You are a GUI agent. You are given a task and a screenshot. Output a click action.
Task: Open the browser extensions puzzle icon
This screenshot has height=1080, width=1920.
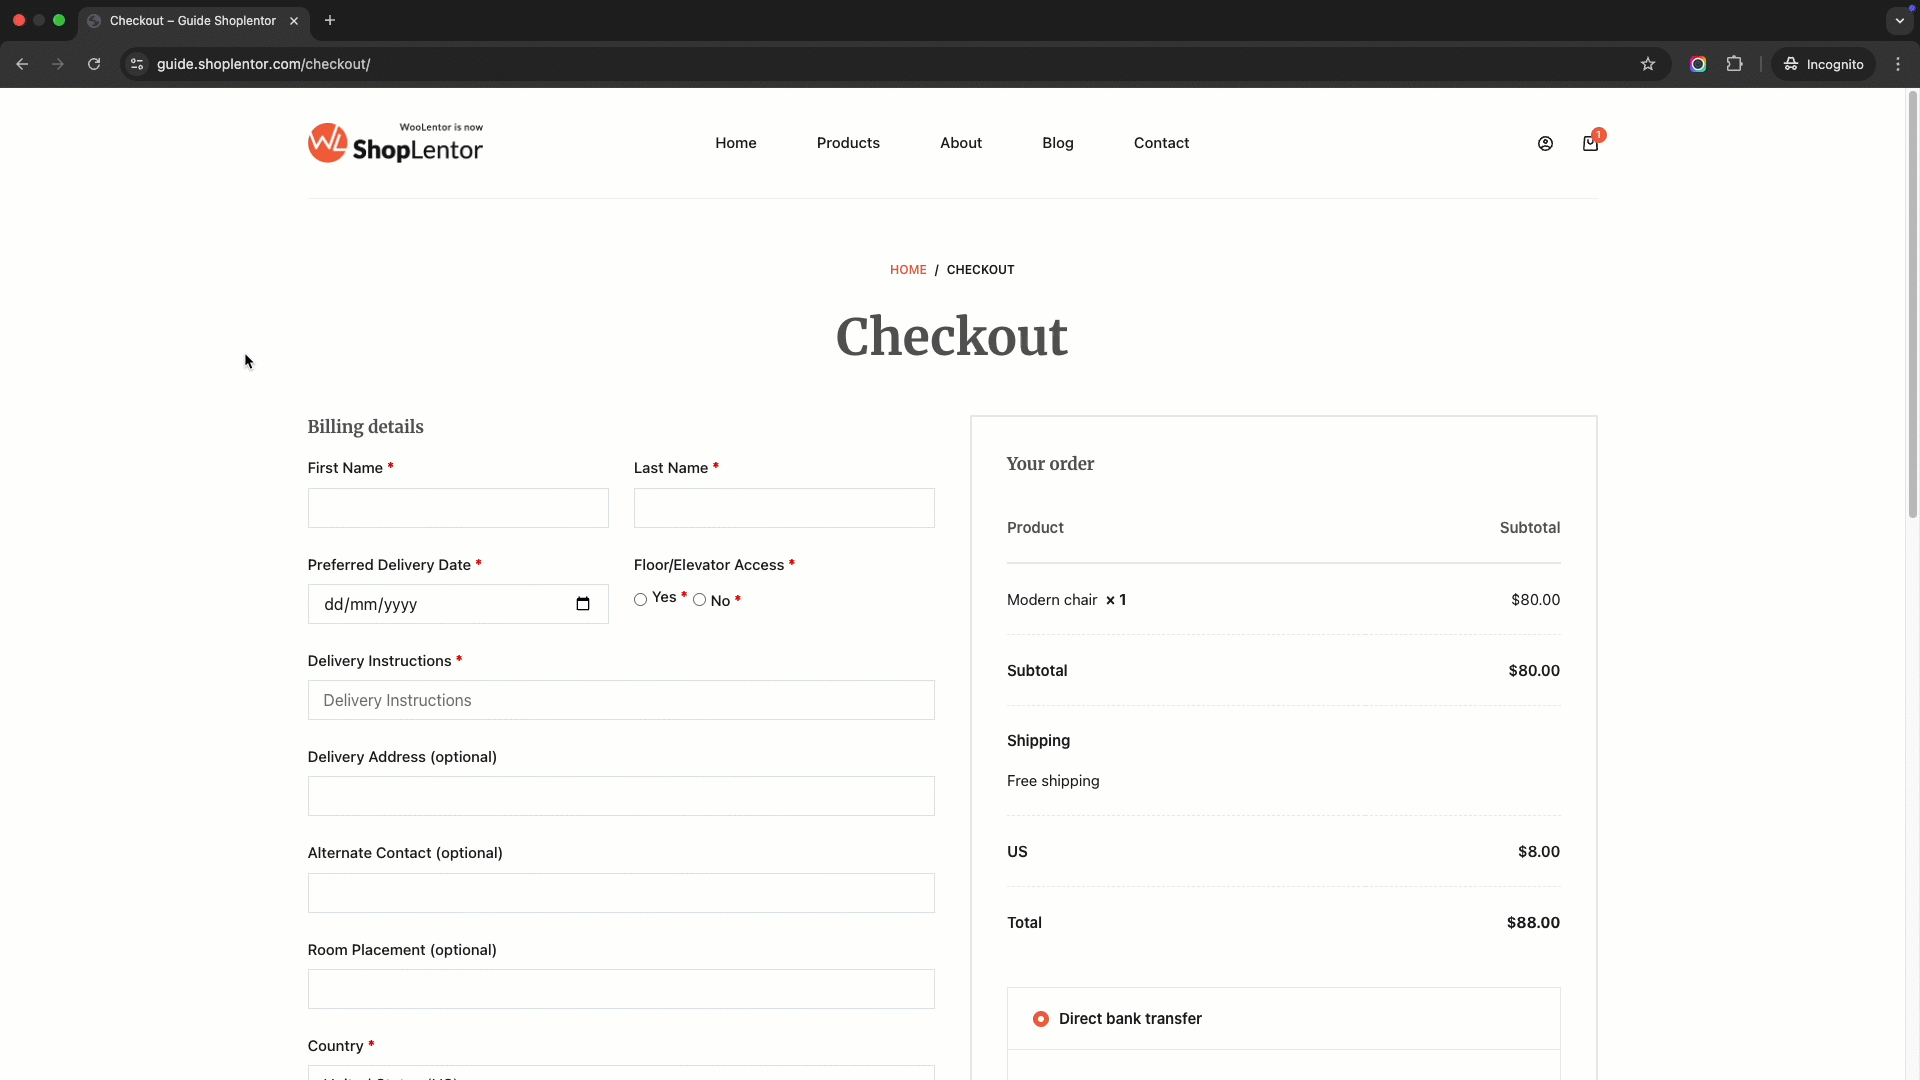pos(1734,64)
